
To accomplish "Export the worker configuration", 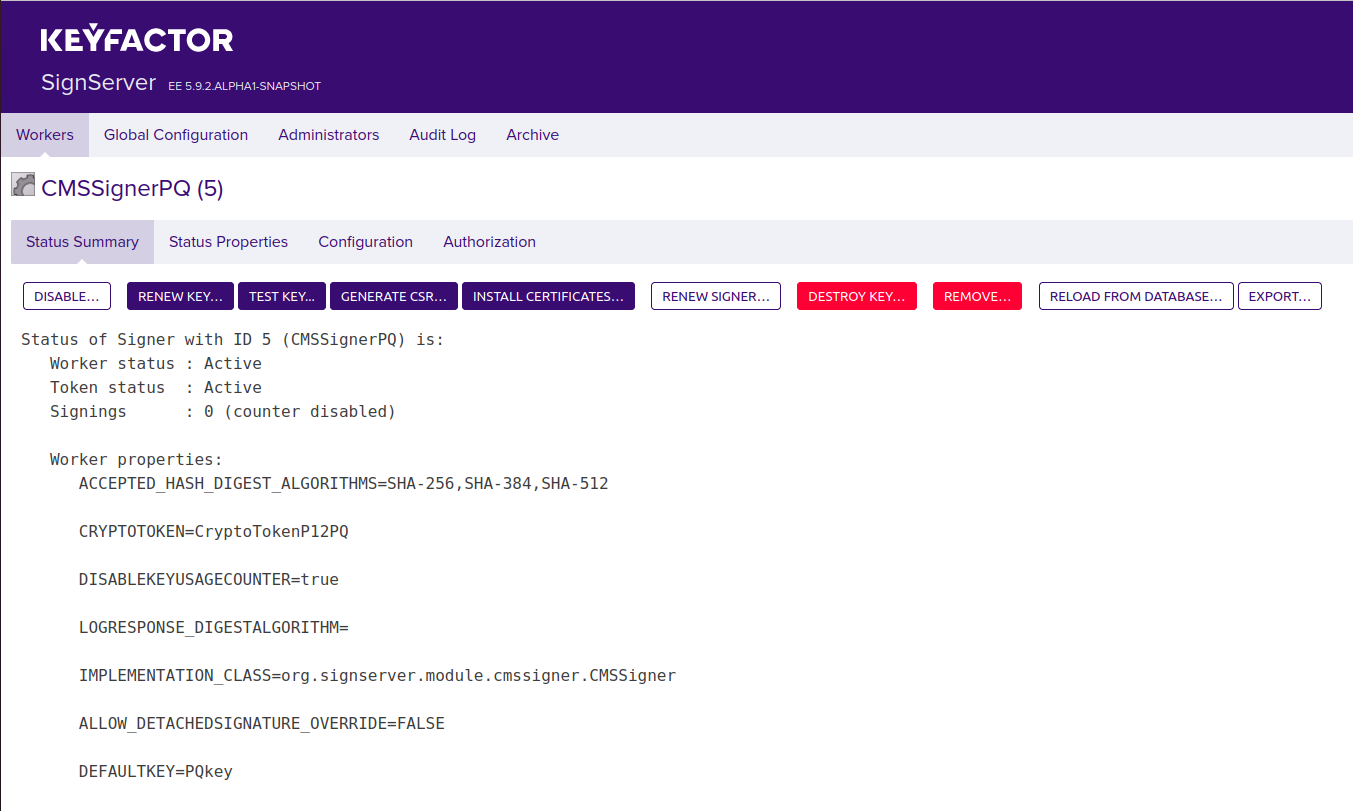I will [x=1280, y=296].
